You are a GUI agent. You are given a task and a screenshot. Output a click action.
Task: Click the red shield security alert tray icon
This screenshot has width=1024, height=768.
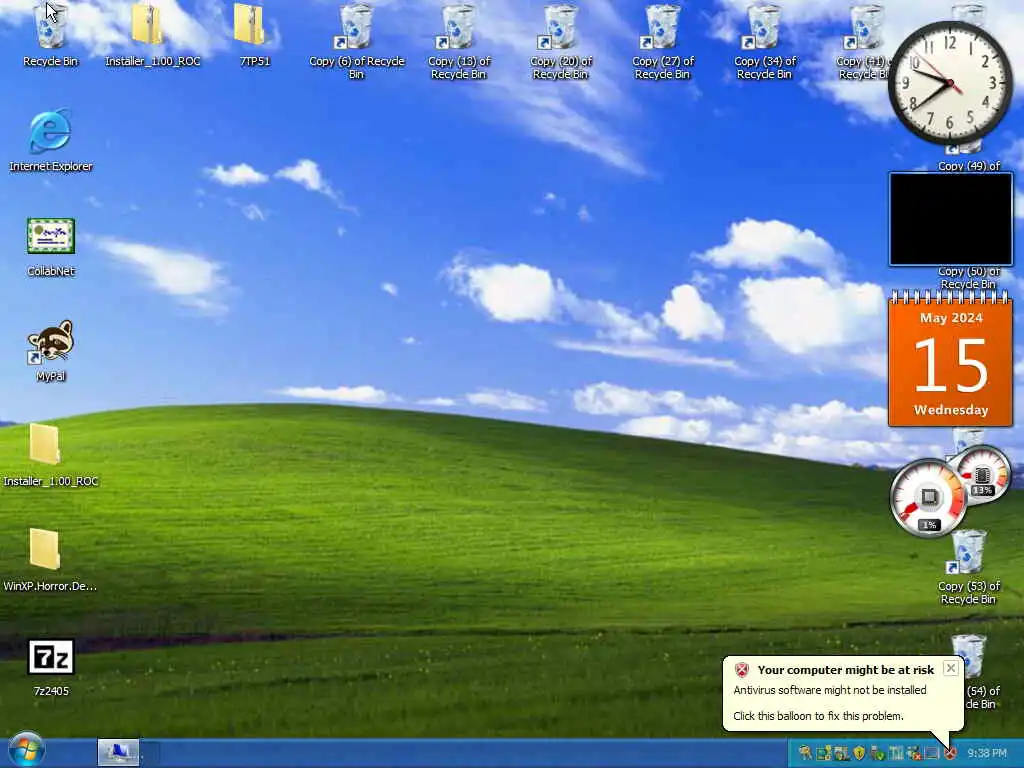click(950, 753)
